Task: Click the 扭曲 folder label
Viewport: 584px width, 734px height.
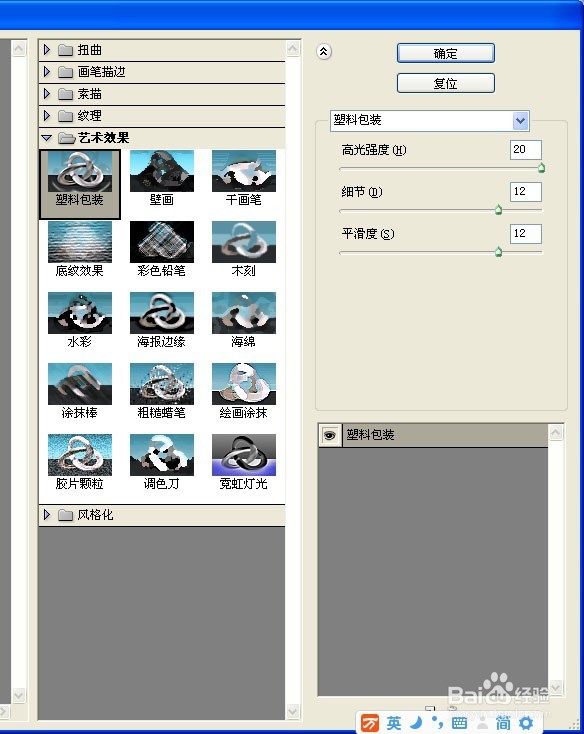Action: tap(89, 50)
